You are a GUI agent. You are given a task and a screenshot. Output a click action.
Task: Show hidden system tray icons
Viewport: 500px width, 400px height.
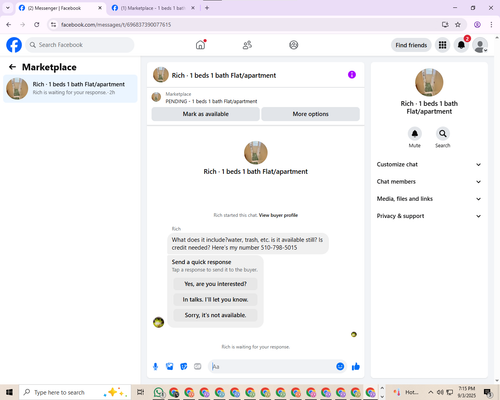[x=431, y=392]
